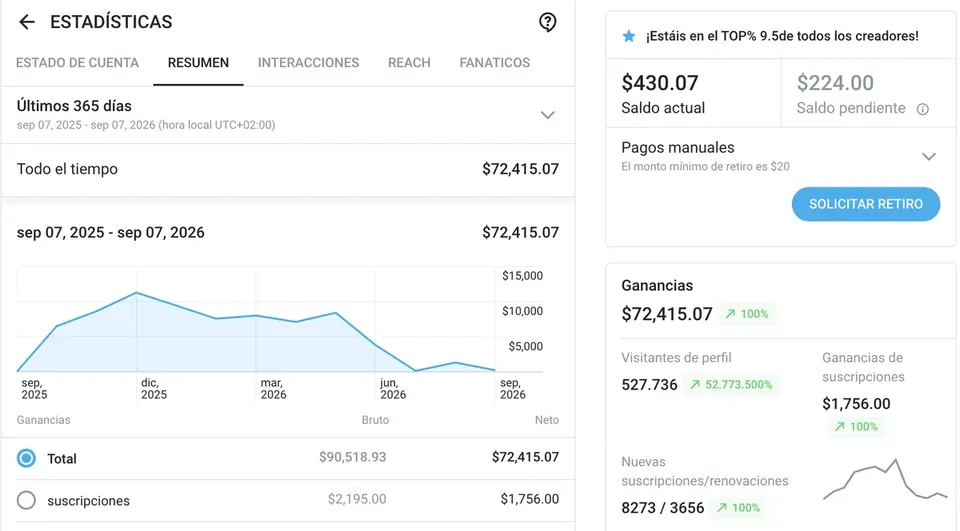Click the earnings chart peak near dic, 2025
960x531 pixels.
click(136, 293)
